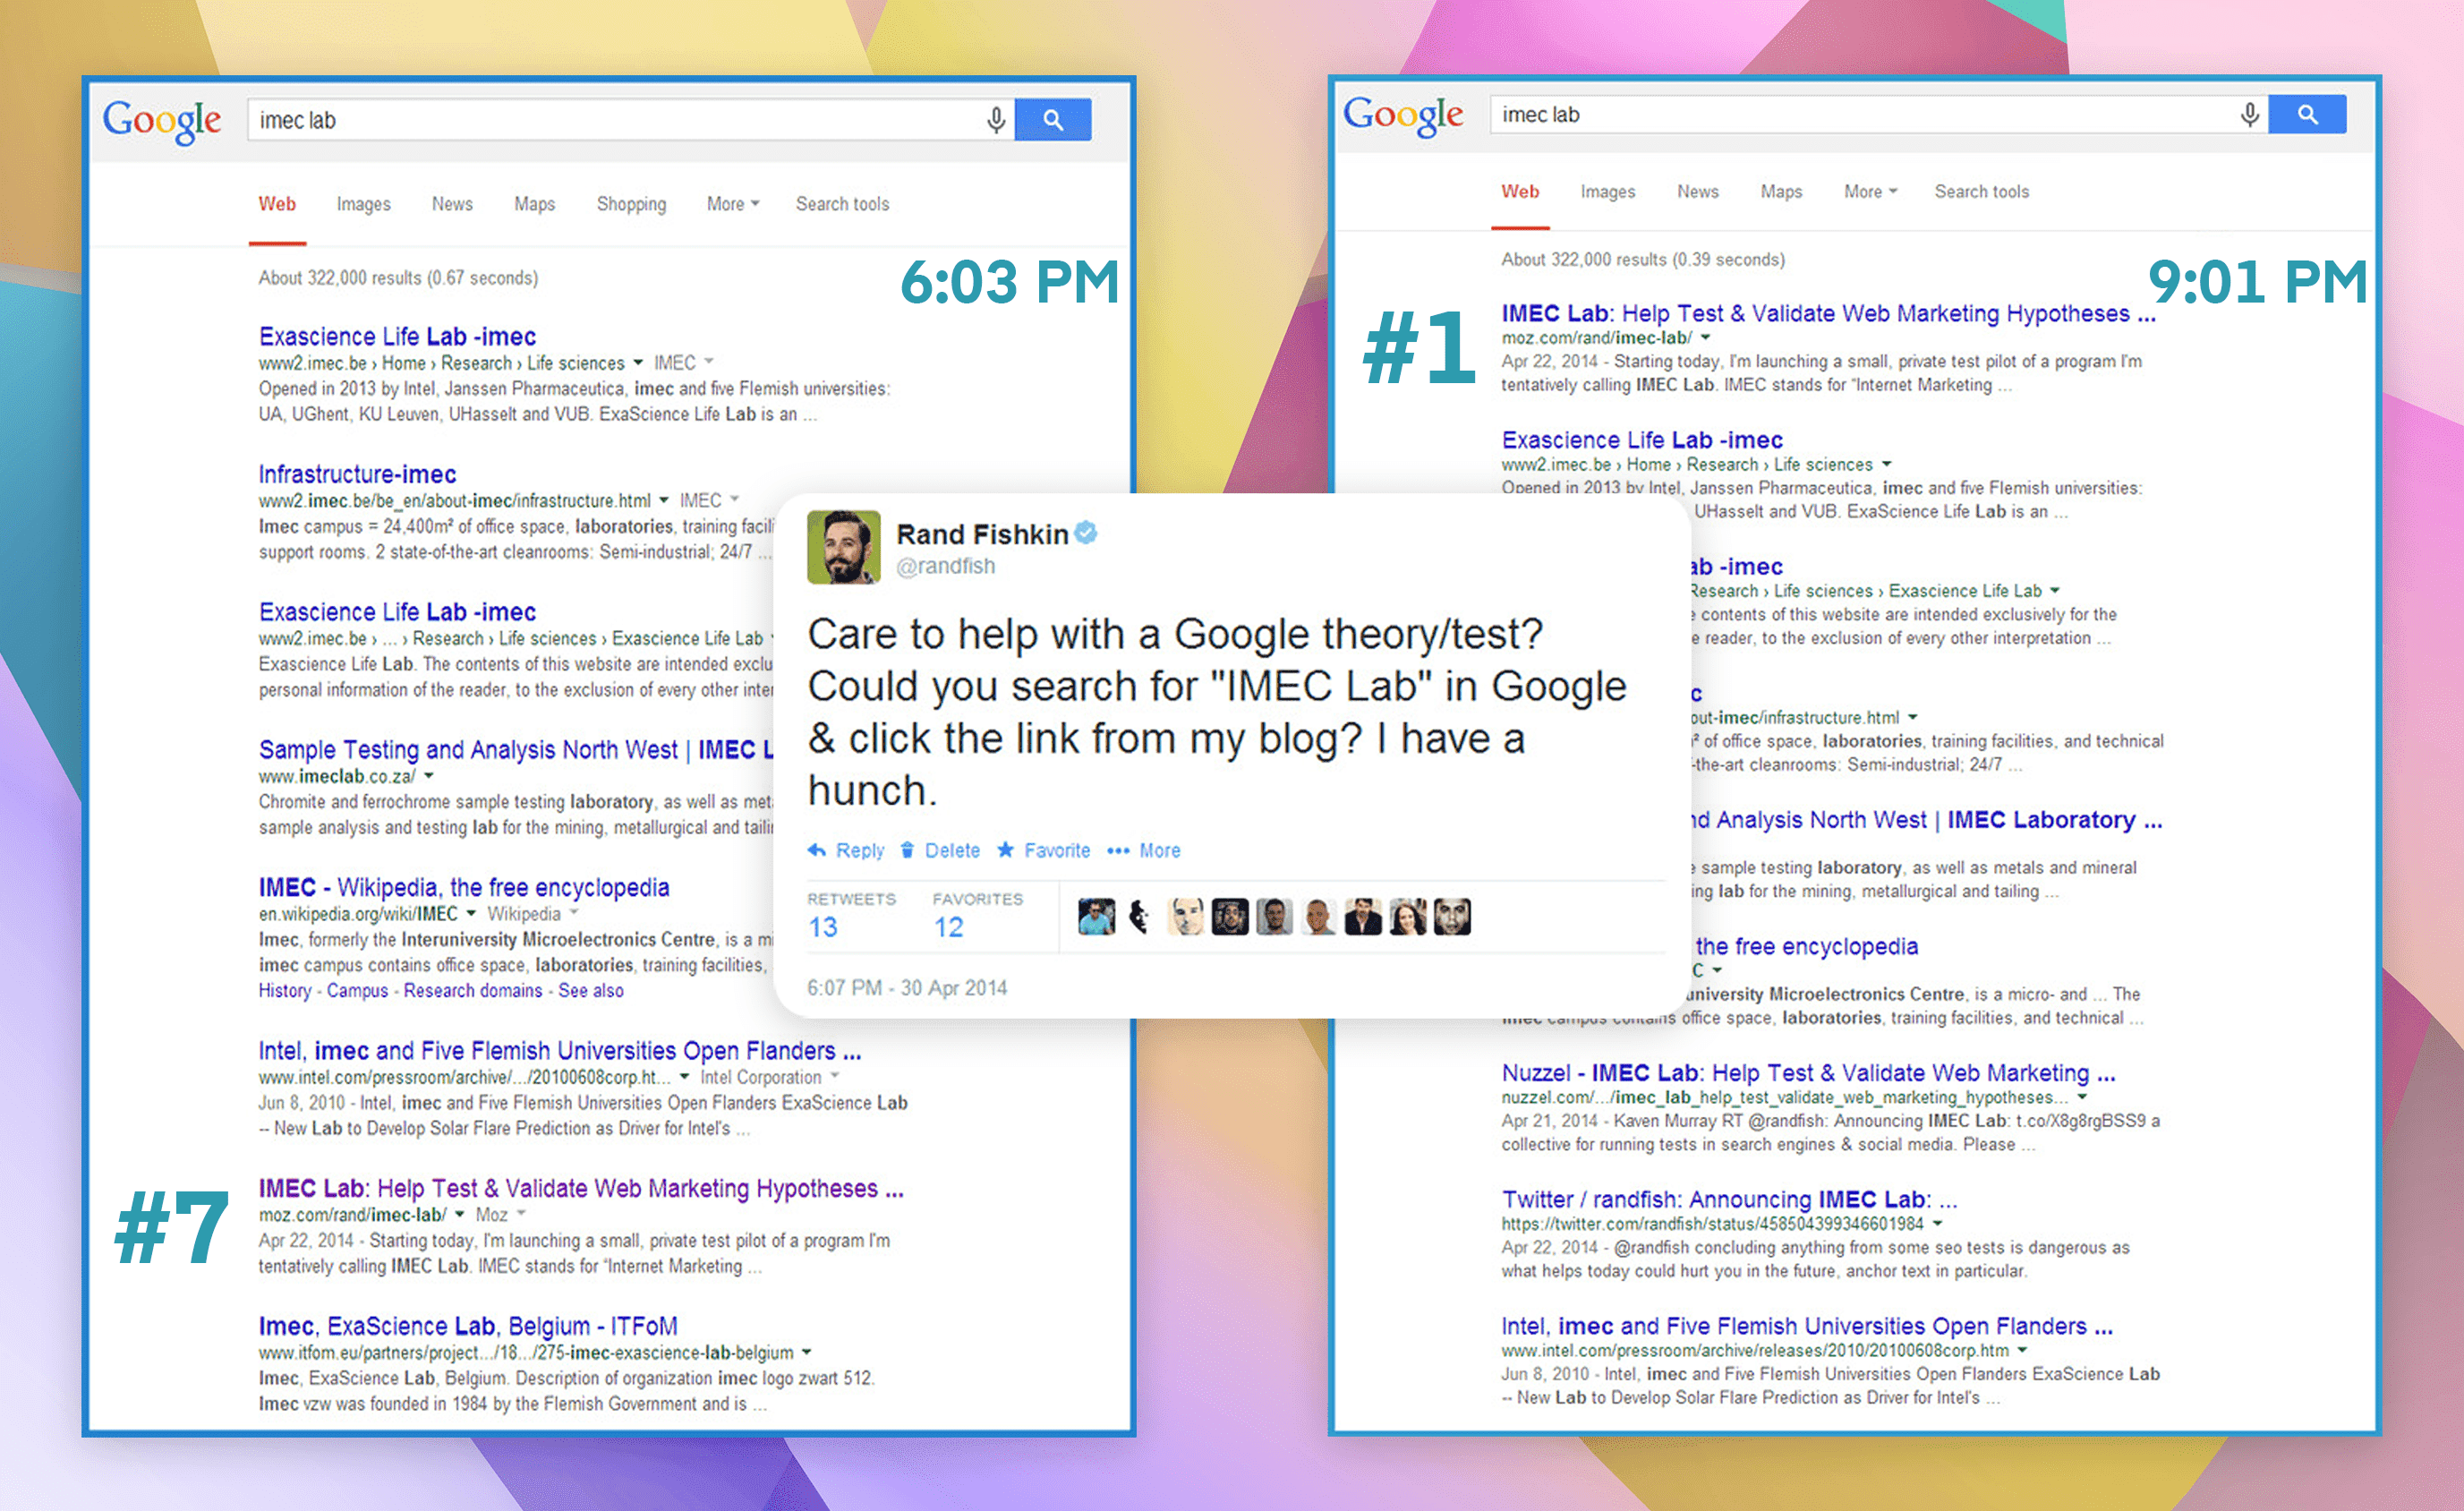Expand arrow beside itfom.eu URL in left window
This screenshot has width=2464, height=1511.
tap(806, 1352)
